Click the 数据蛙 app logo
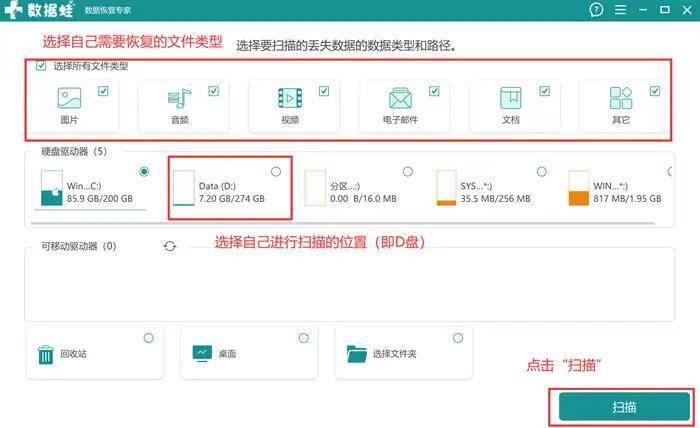The height and width of the screenshot is (428, 700). pos(39,9)
